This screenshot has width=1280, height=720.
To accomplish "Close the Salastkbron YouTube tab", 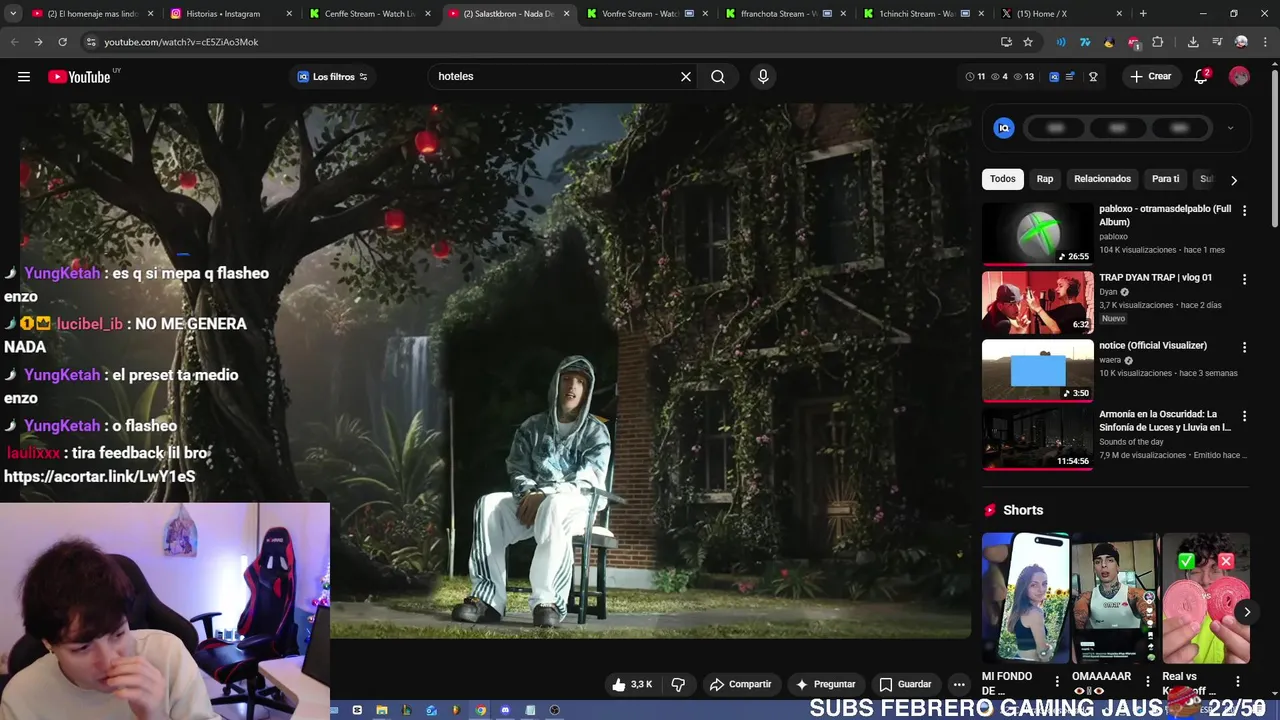I will (x=567, y=14).
